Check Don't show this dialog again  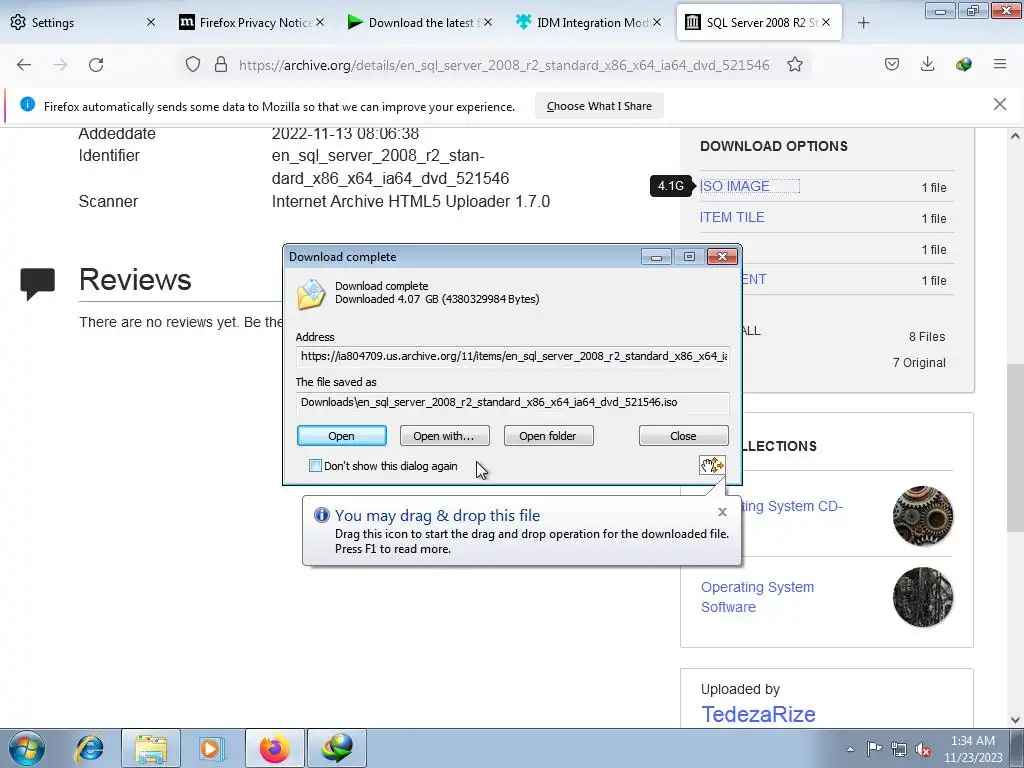pos(315,466)
